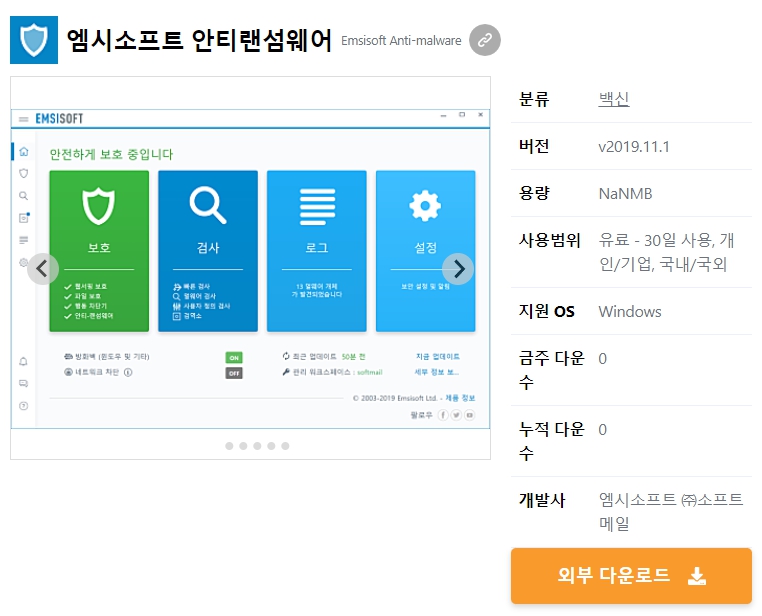
Task: Go to the third carousel dot
Action: (258, 446)
